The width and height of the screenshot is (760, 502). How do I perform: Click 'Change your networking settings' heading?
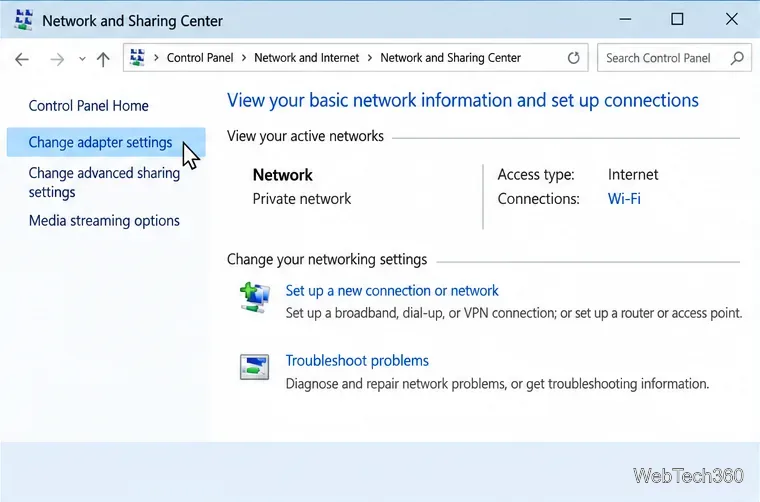[x=327, y=259]
